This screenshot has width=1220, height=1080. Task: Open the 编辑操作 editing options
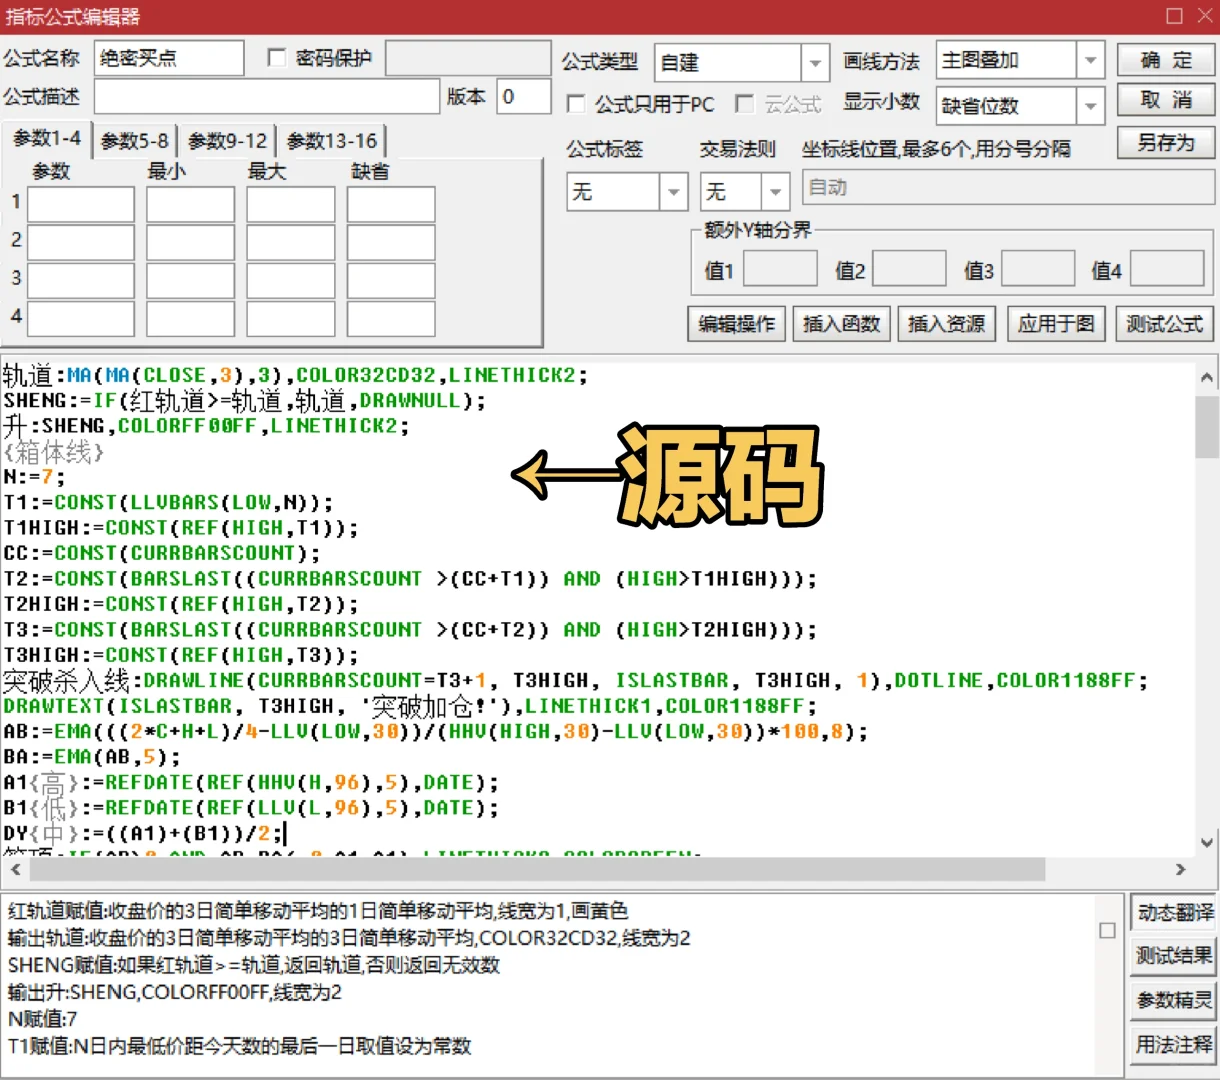point(736,323)
